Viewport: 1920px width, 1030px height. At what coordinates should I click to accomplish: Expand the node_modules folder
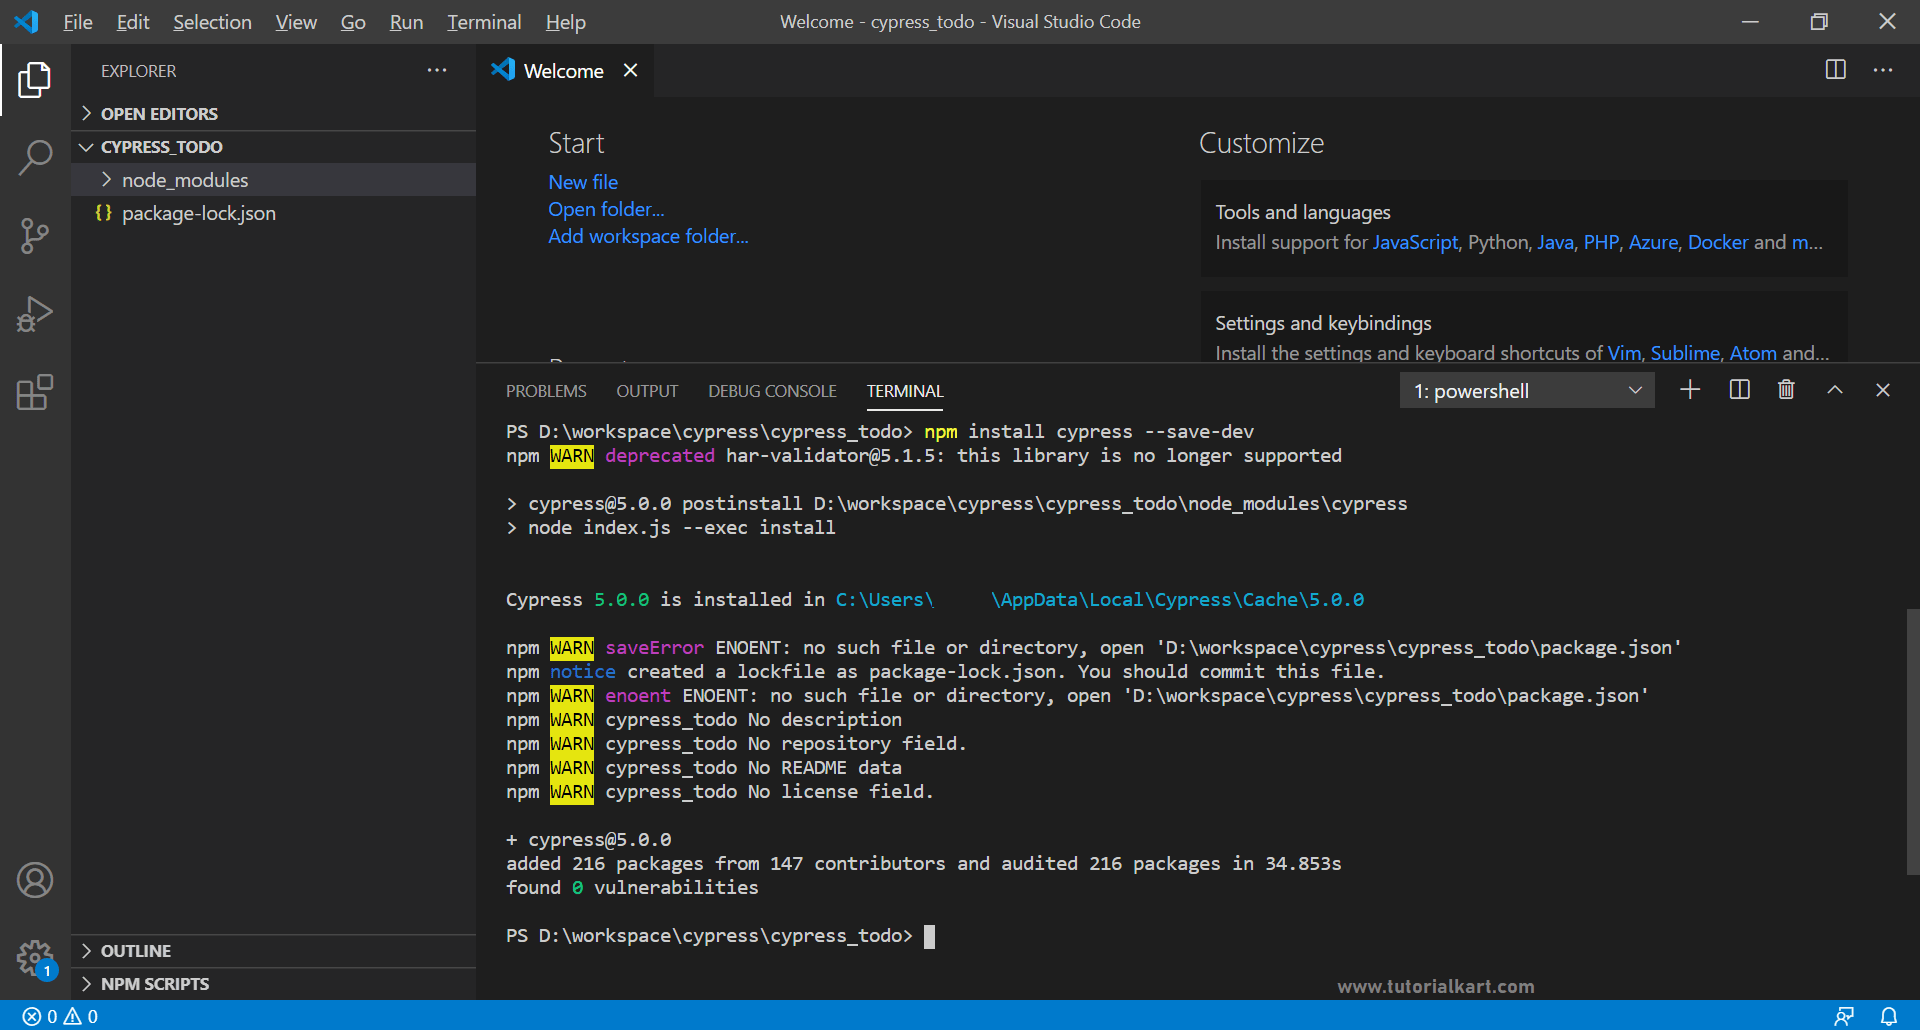(x=185, y=180)
